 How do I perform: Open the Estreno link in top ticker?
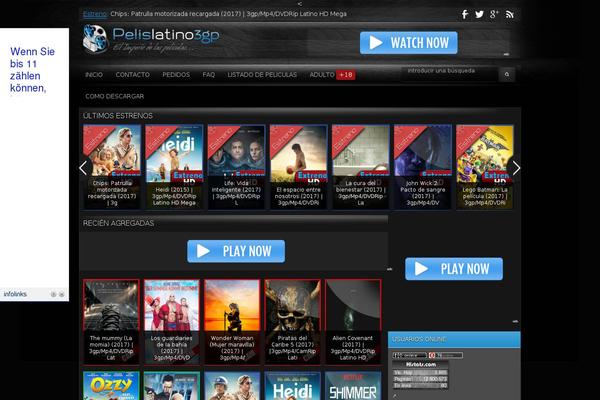[x=95, y=14]
